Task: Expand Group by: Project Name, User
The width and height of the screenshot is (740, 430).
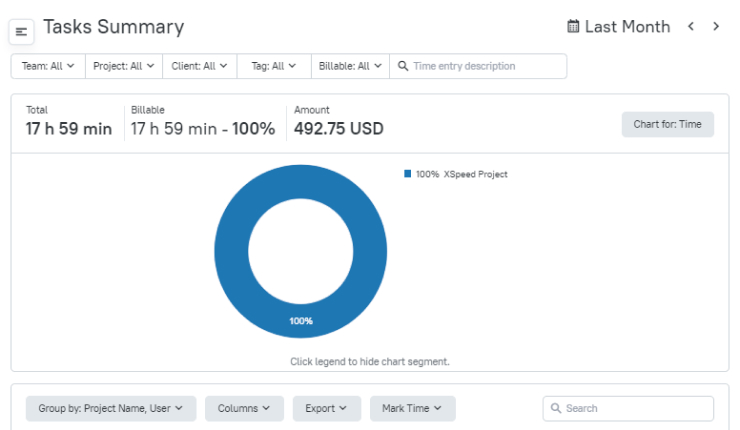Action: point(111,408)
